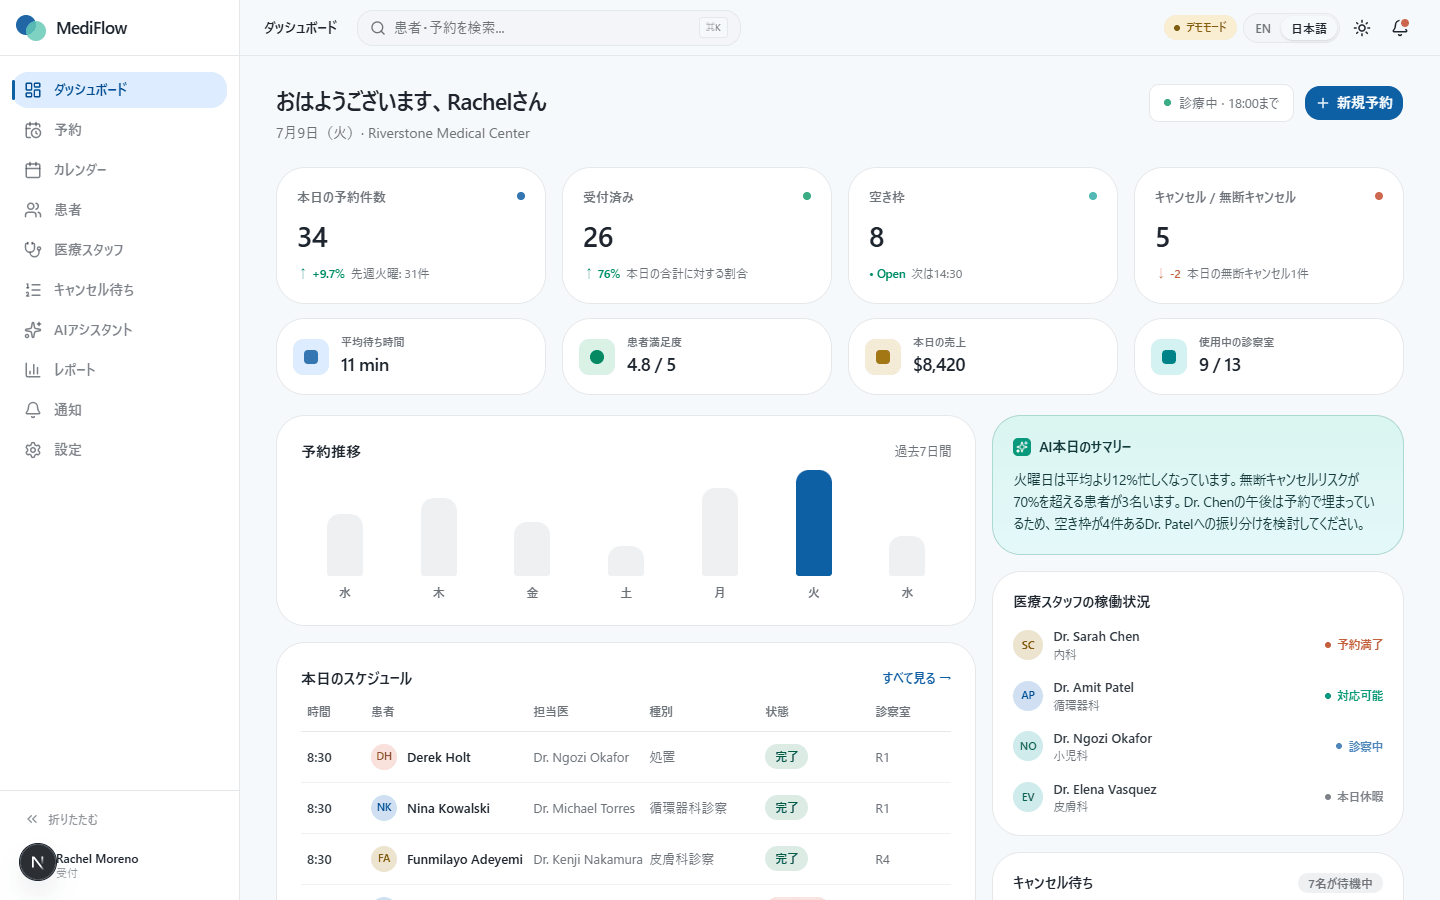1440x900 pixels.
Task: Click the MediFlow logo icon
Action: coord(31,28)
